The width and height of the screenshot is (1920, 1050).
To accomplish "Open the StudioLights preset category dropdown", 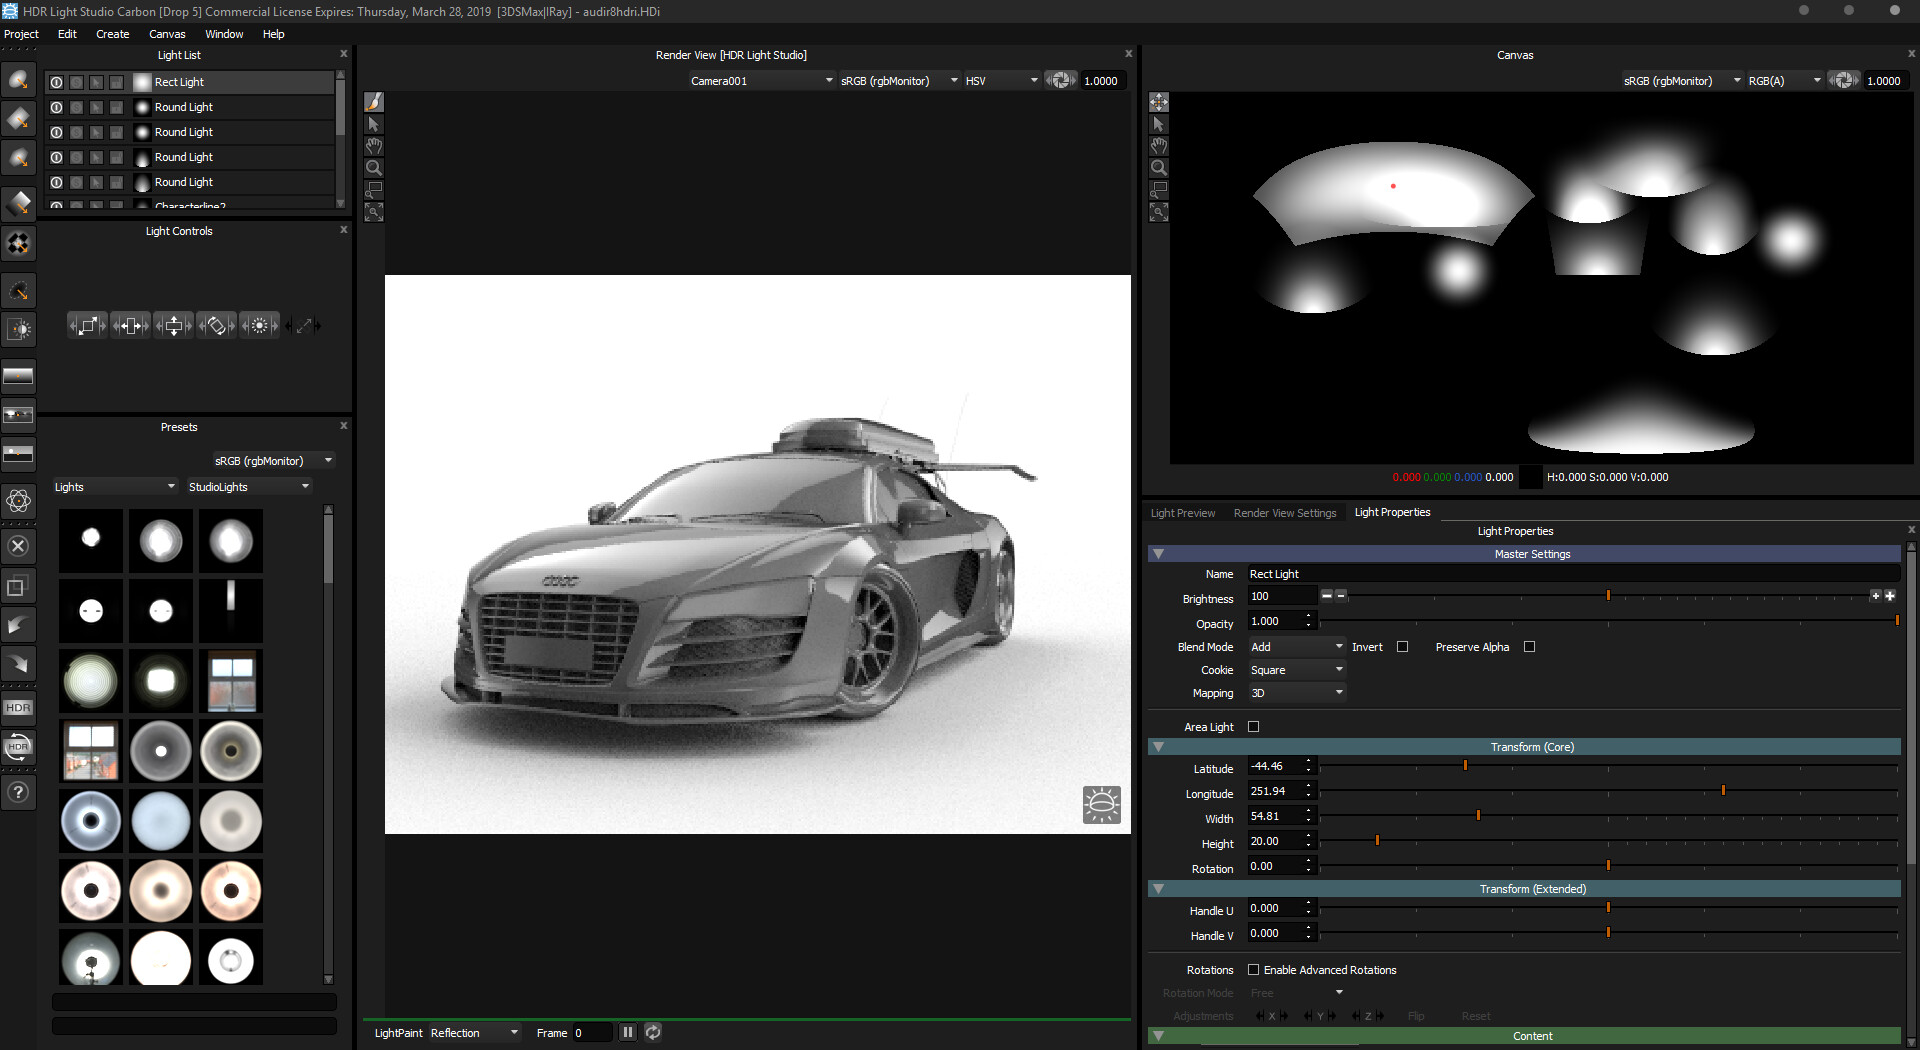I will (249, 487).
